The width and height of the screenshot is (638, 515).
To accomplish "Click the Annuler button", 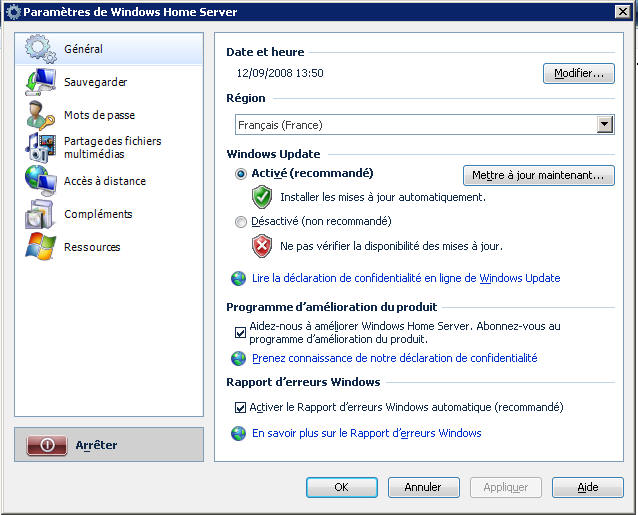I will click(424, 487).
